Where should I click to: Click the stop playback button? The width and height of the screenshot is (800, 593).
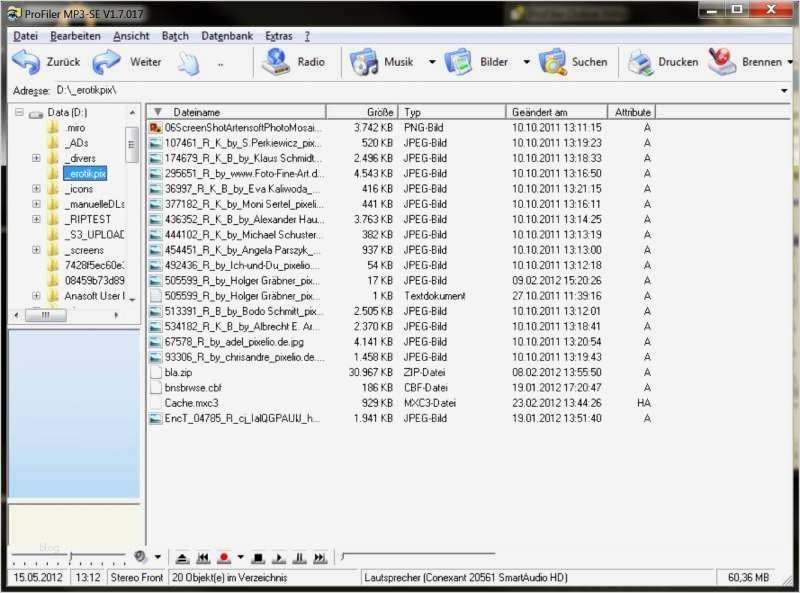pyautogui.click(x=259, y=558)
